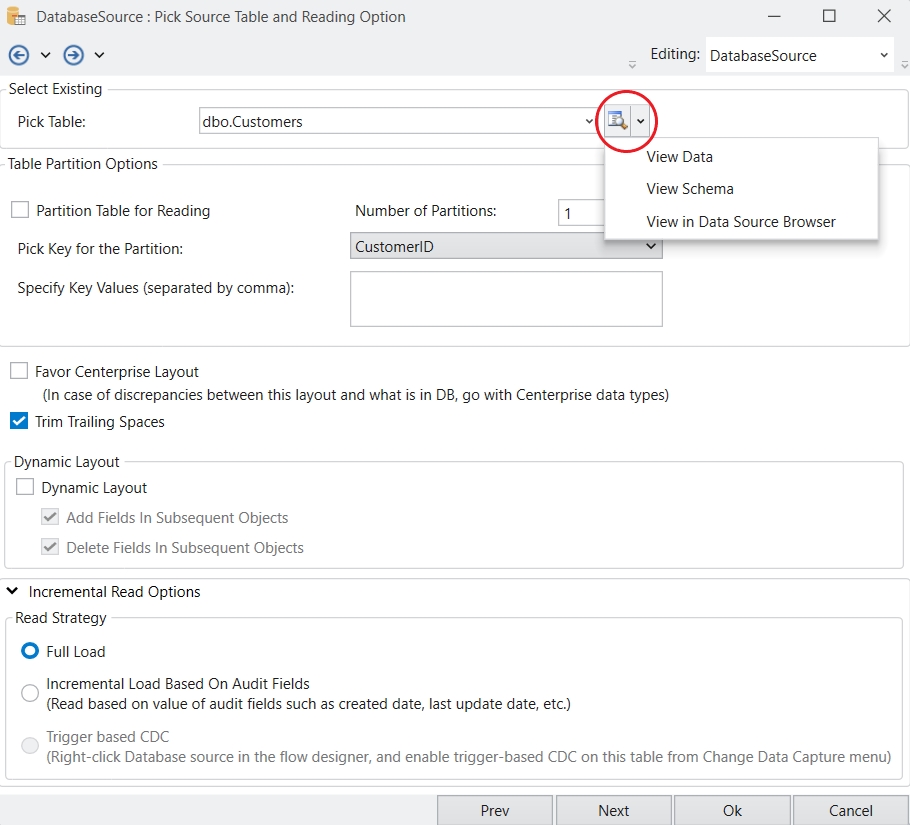Click the back navigation arrow icon

18,55
